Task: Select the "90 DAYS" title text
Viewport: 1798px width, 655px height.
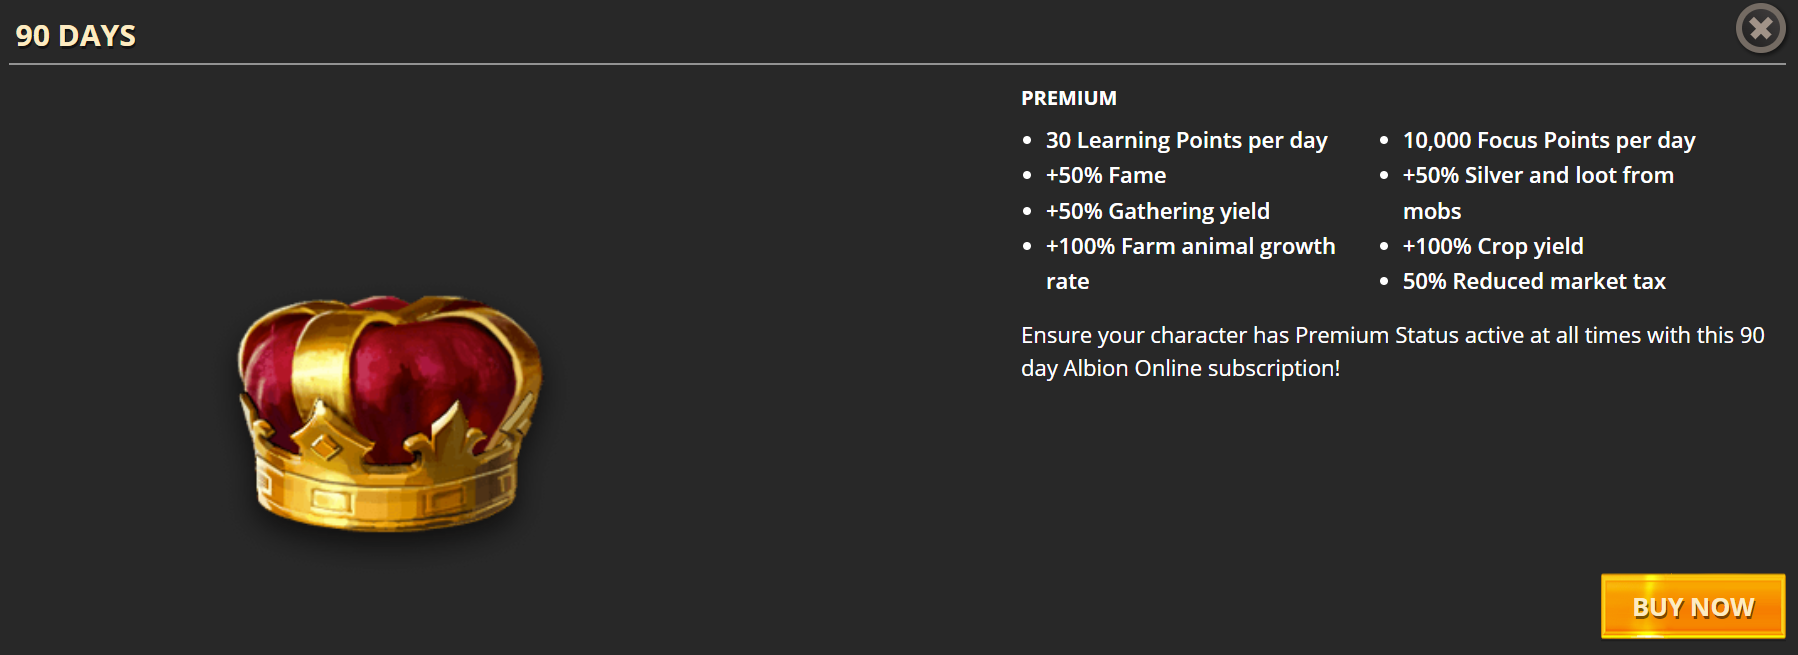Action: pos(76,36)
